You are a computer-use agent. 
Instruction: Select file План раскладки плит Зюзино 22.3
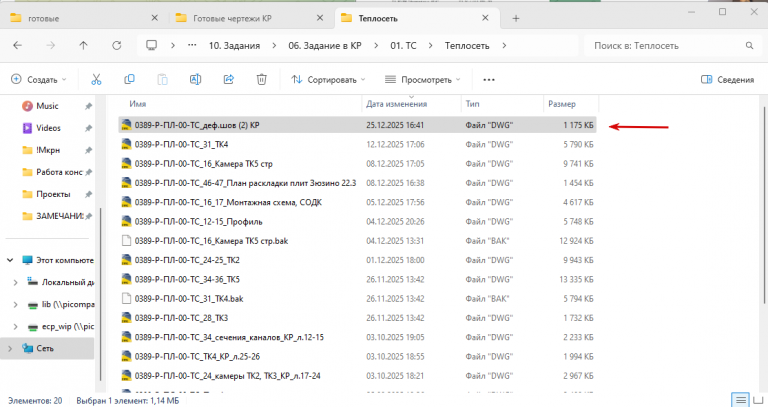click(x=357, y=183)
